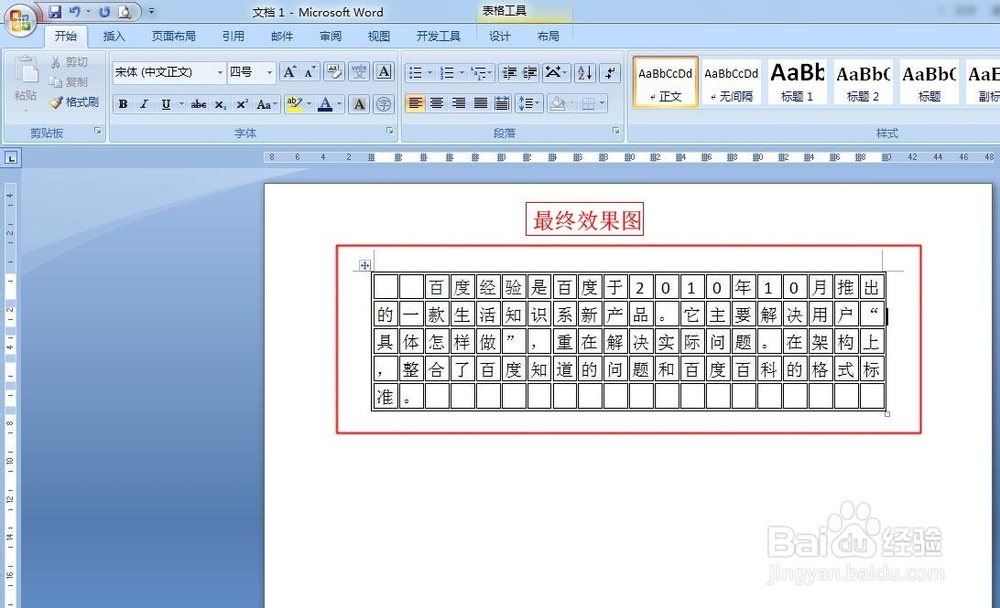1000x608 pixels.
Task: Click the Shrink Font icon
Action: coord(310,72)
